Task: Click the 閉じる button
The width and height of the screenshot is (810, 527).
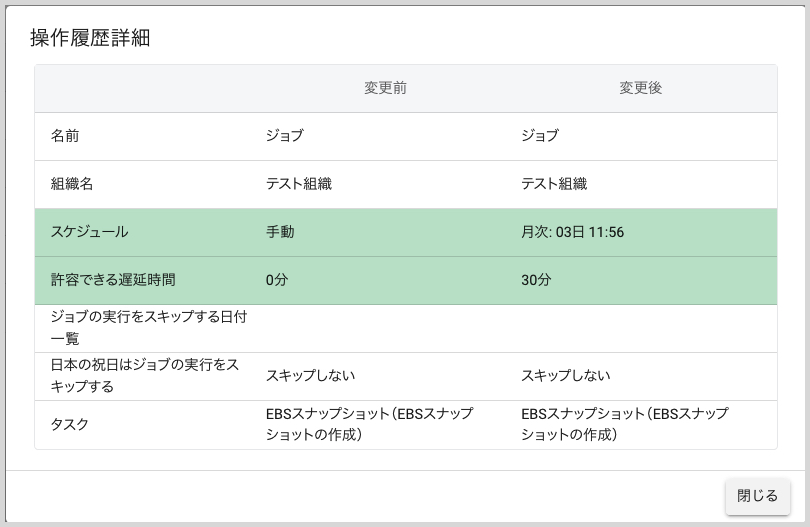Action: (x=757, y=496)
